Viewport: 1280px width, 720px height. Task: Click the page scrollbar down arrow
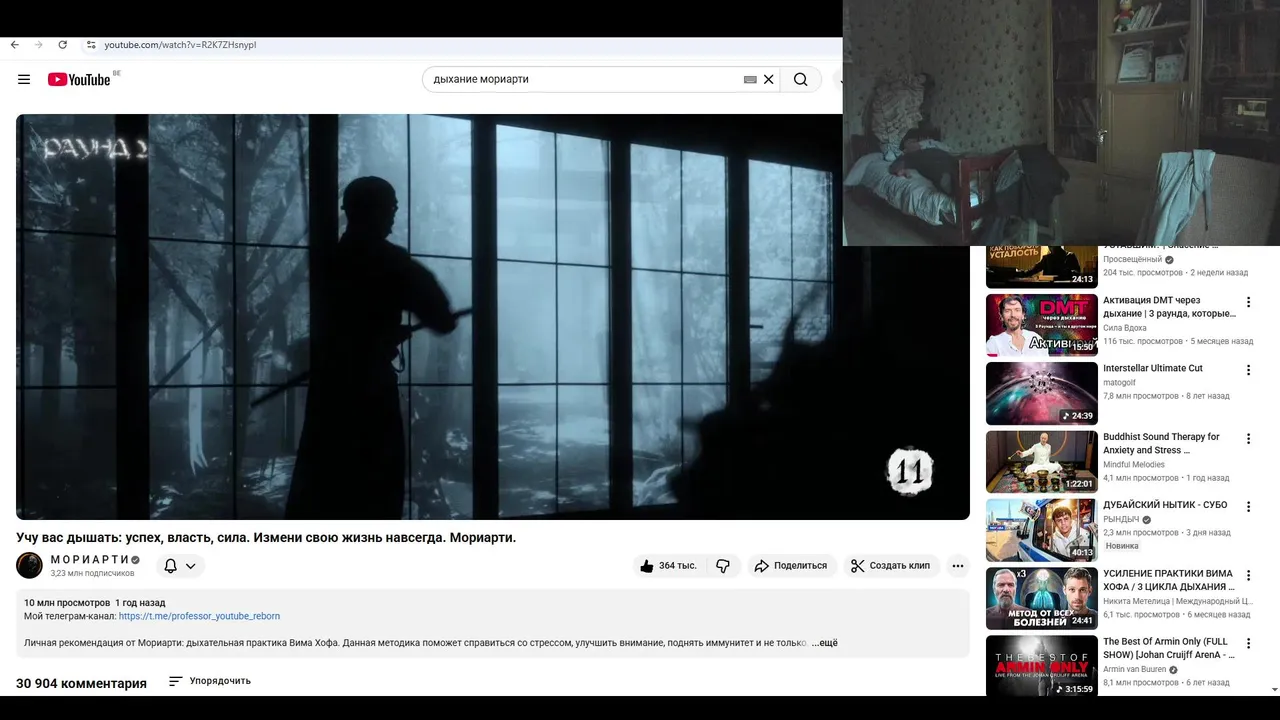coord(1275,689)
